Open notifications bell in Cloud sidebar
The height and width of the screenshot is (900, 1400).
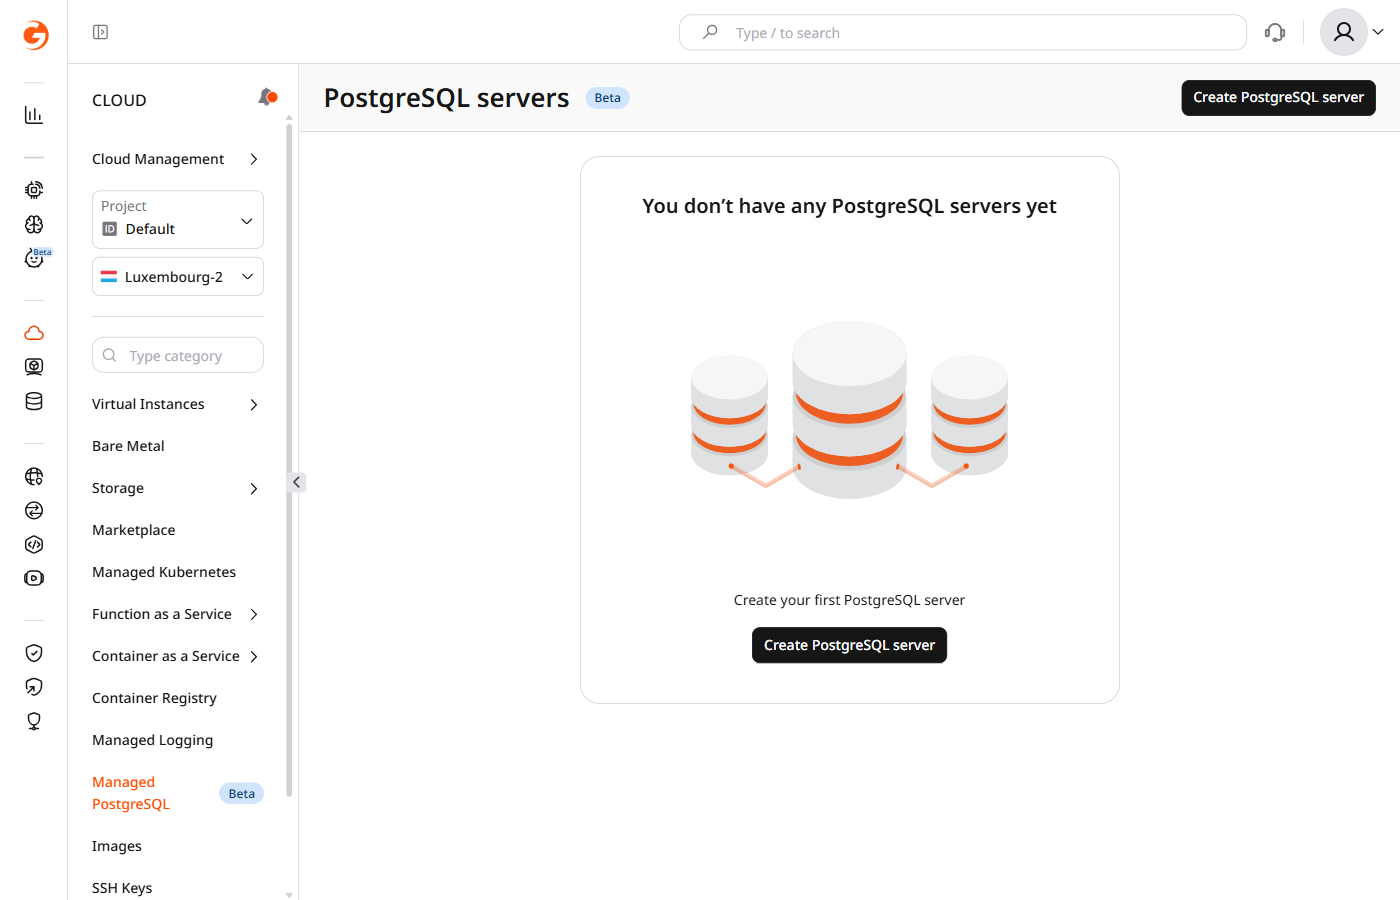point(267,97)
